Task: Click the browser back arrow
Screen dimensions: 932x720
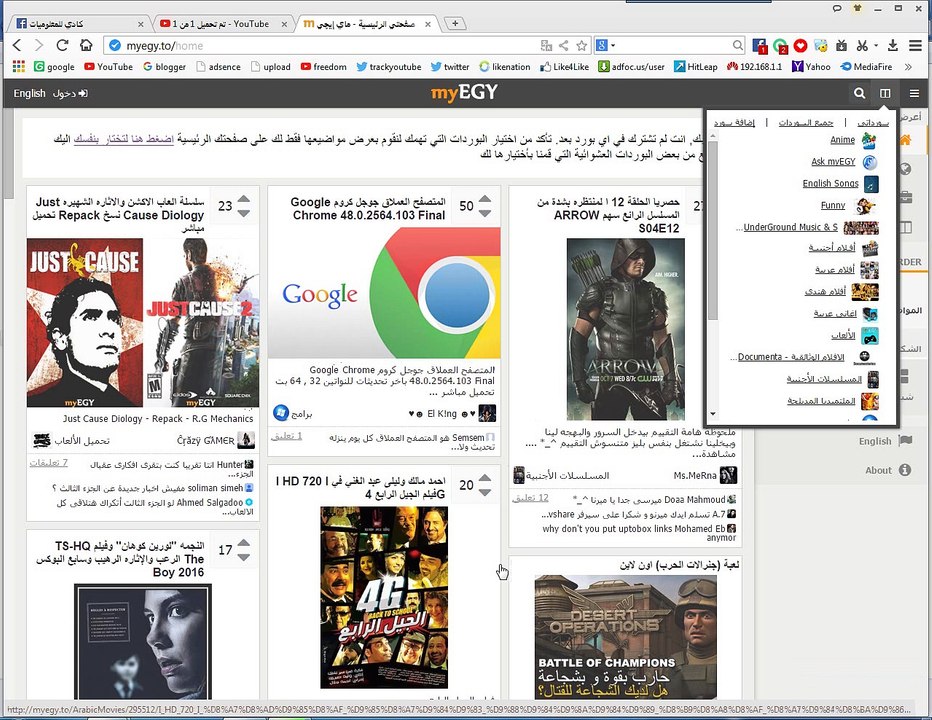Action: [17, 45]
